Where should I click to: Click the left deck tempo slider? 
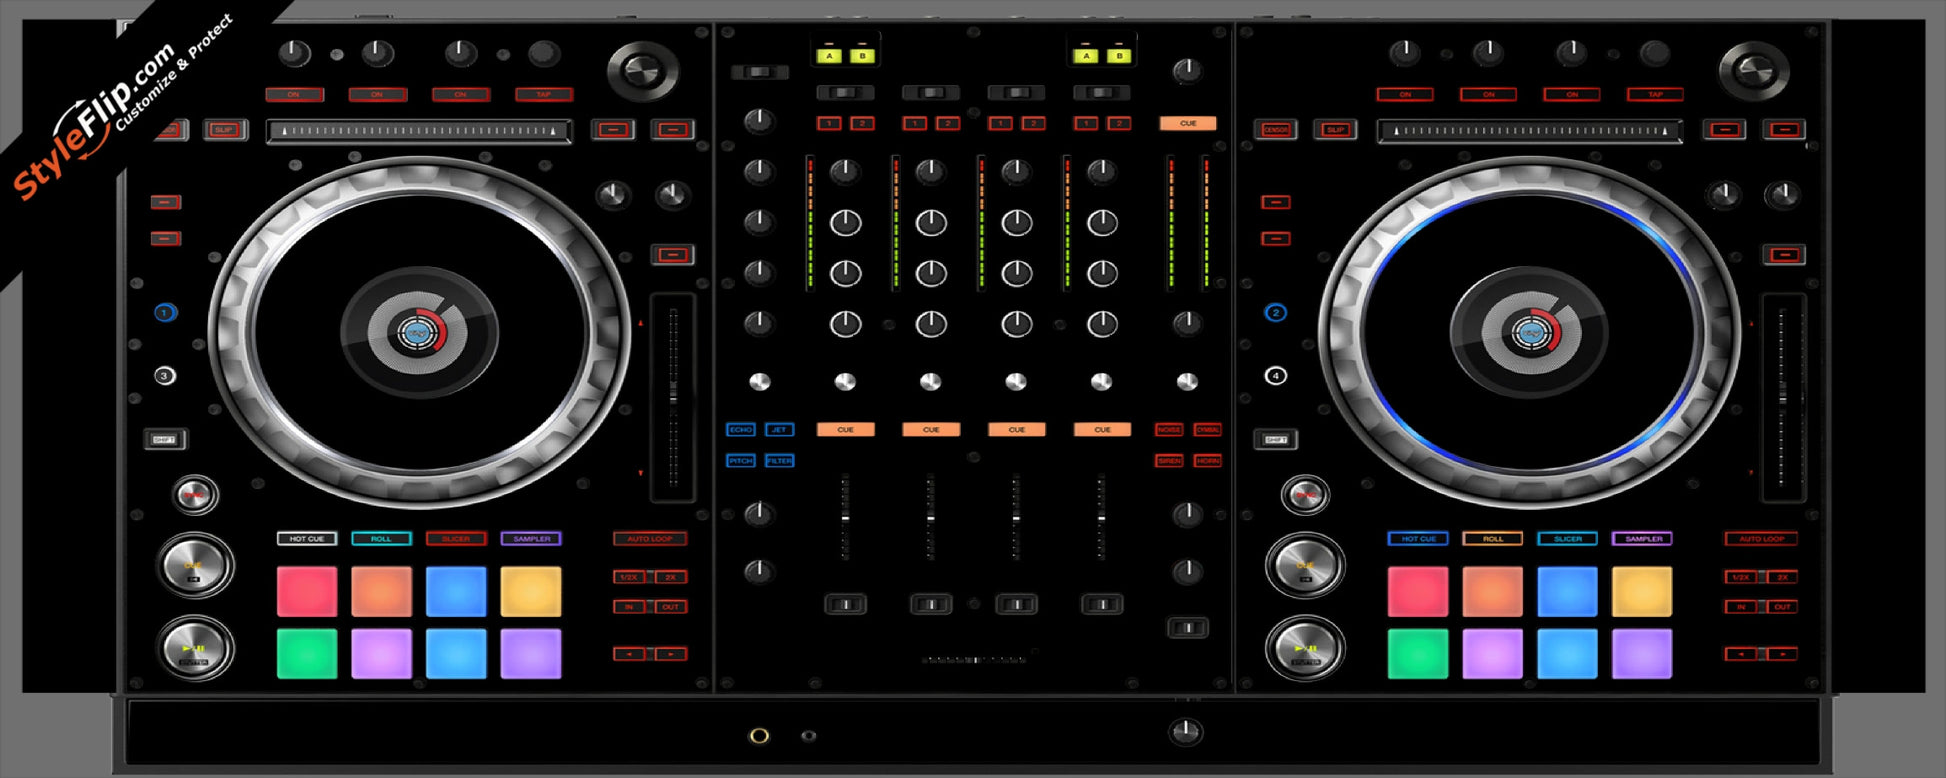(x=673, y=397)
